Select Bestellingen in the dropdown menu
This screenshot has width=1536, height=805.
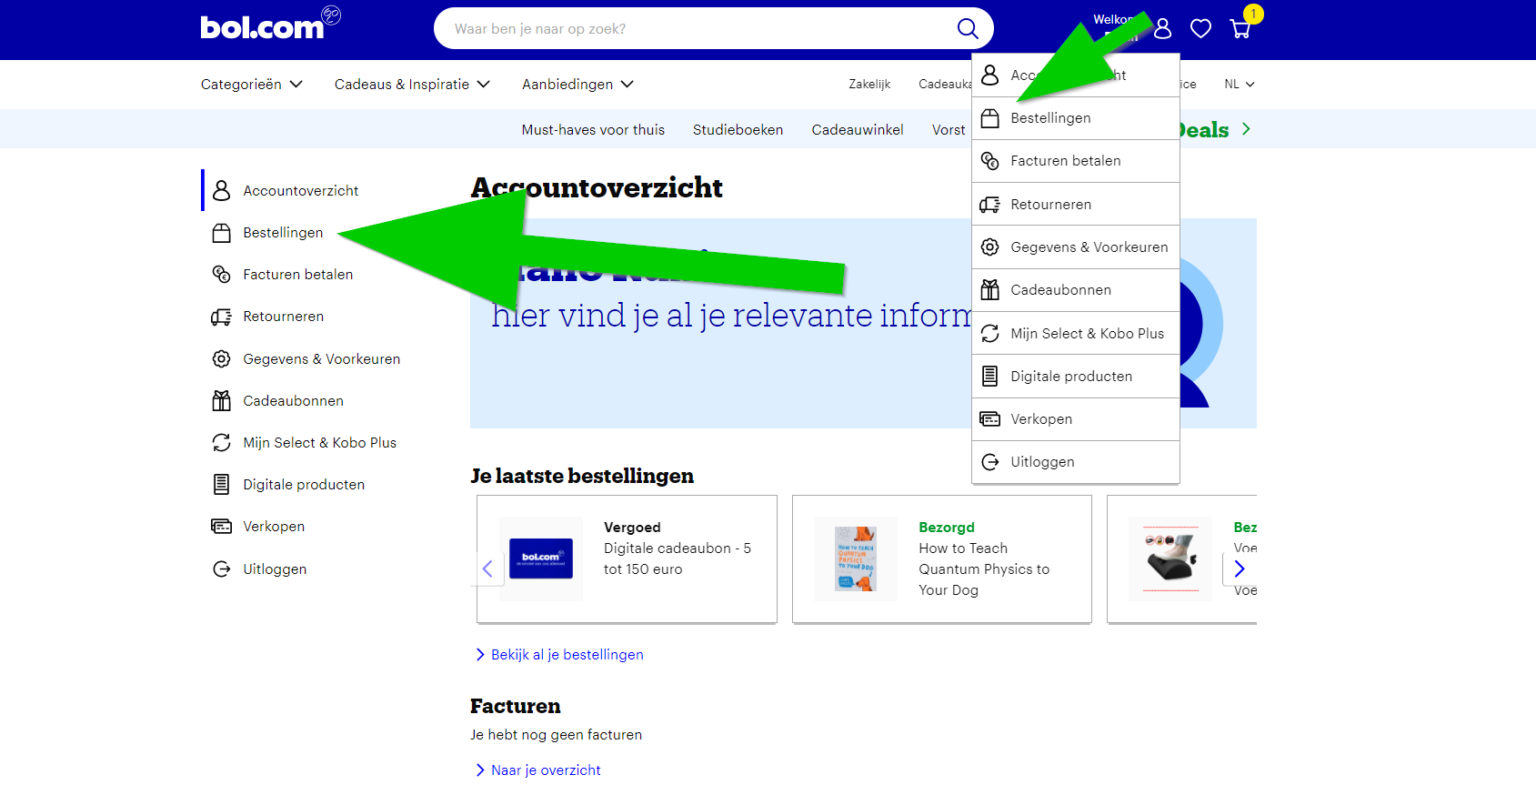click(x=1076, y=118)
